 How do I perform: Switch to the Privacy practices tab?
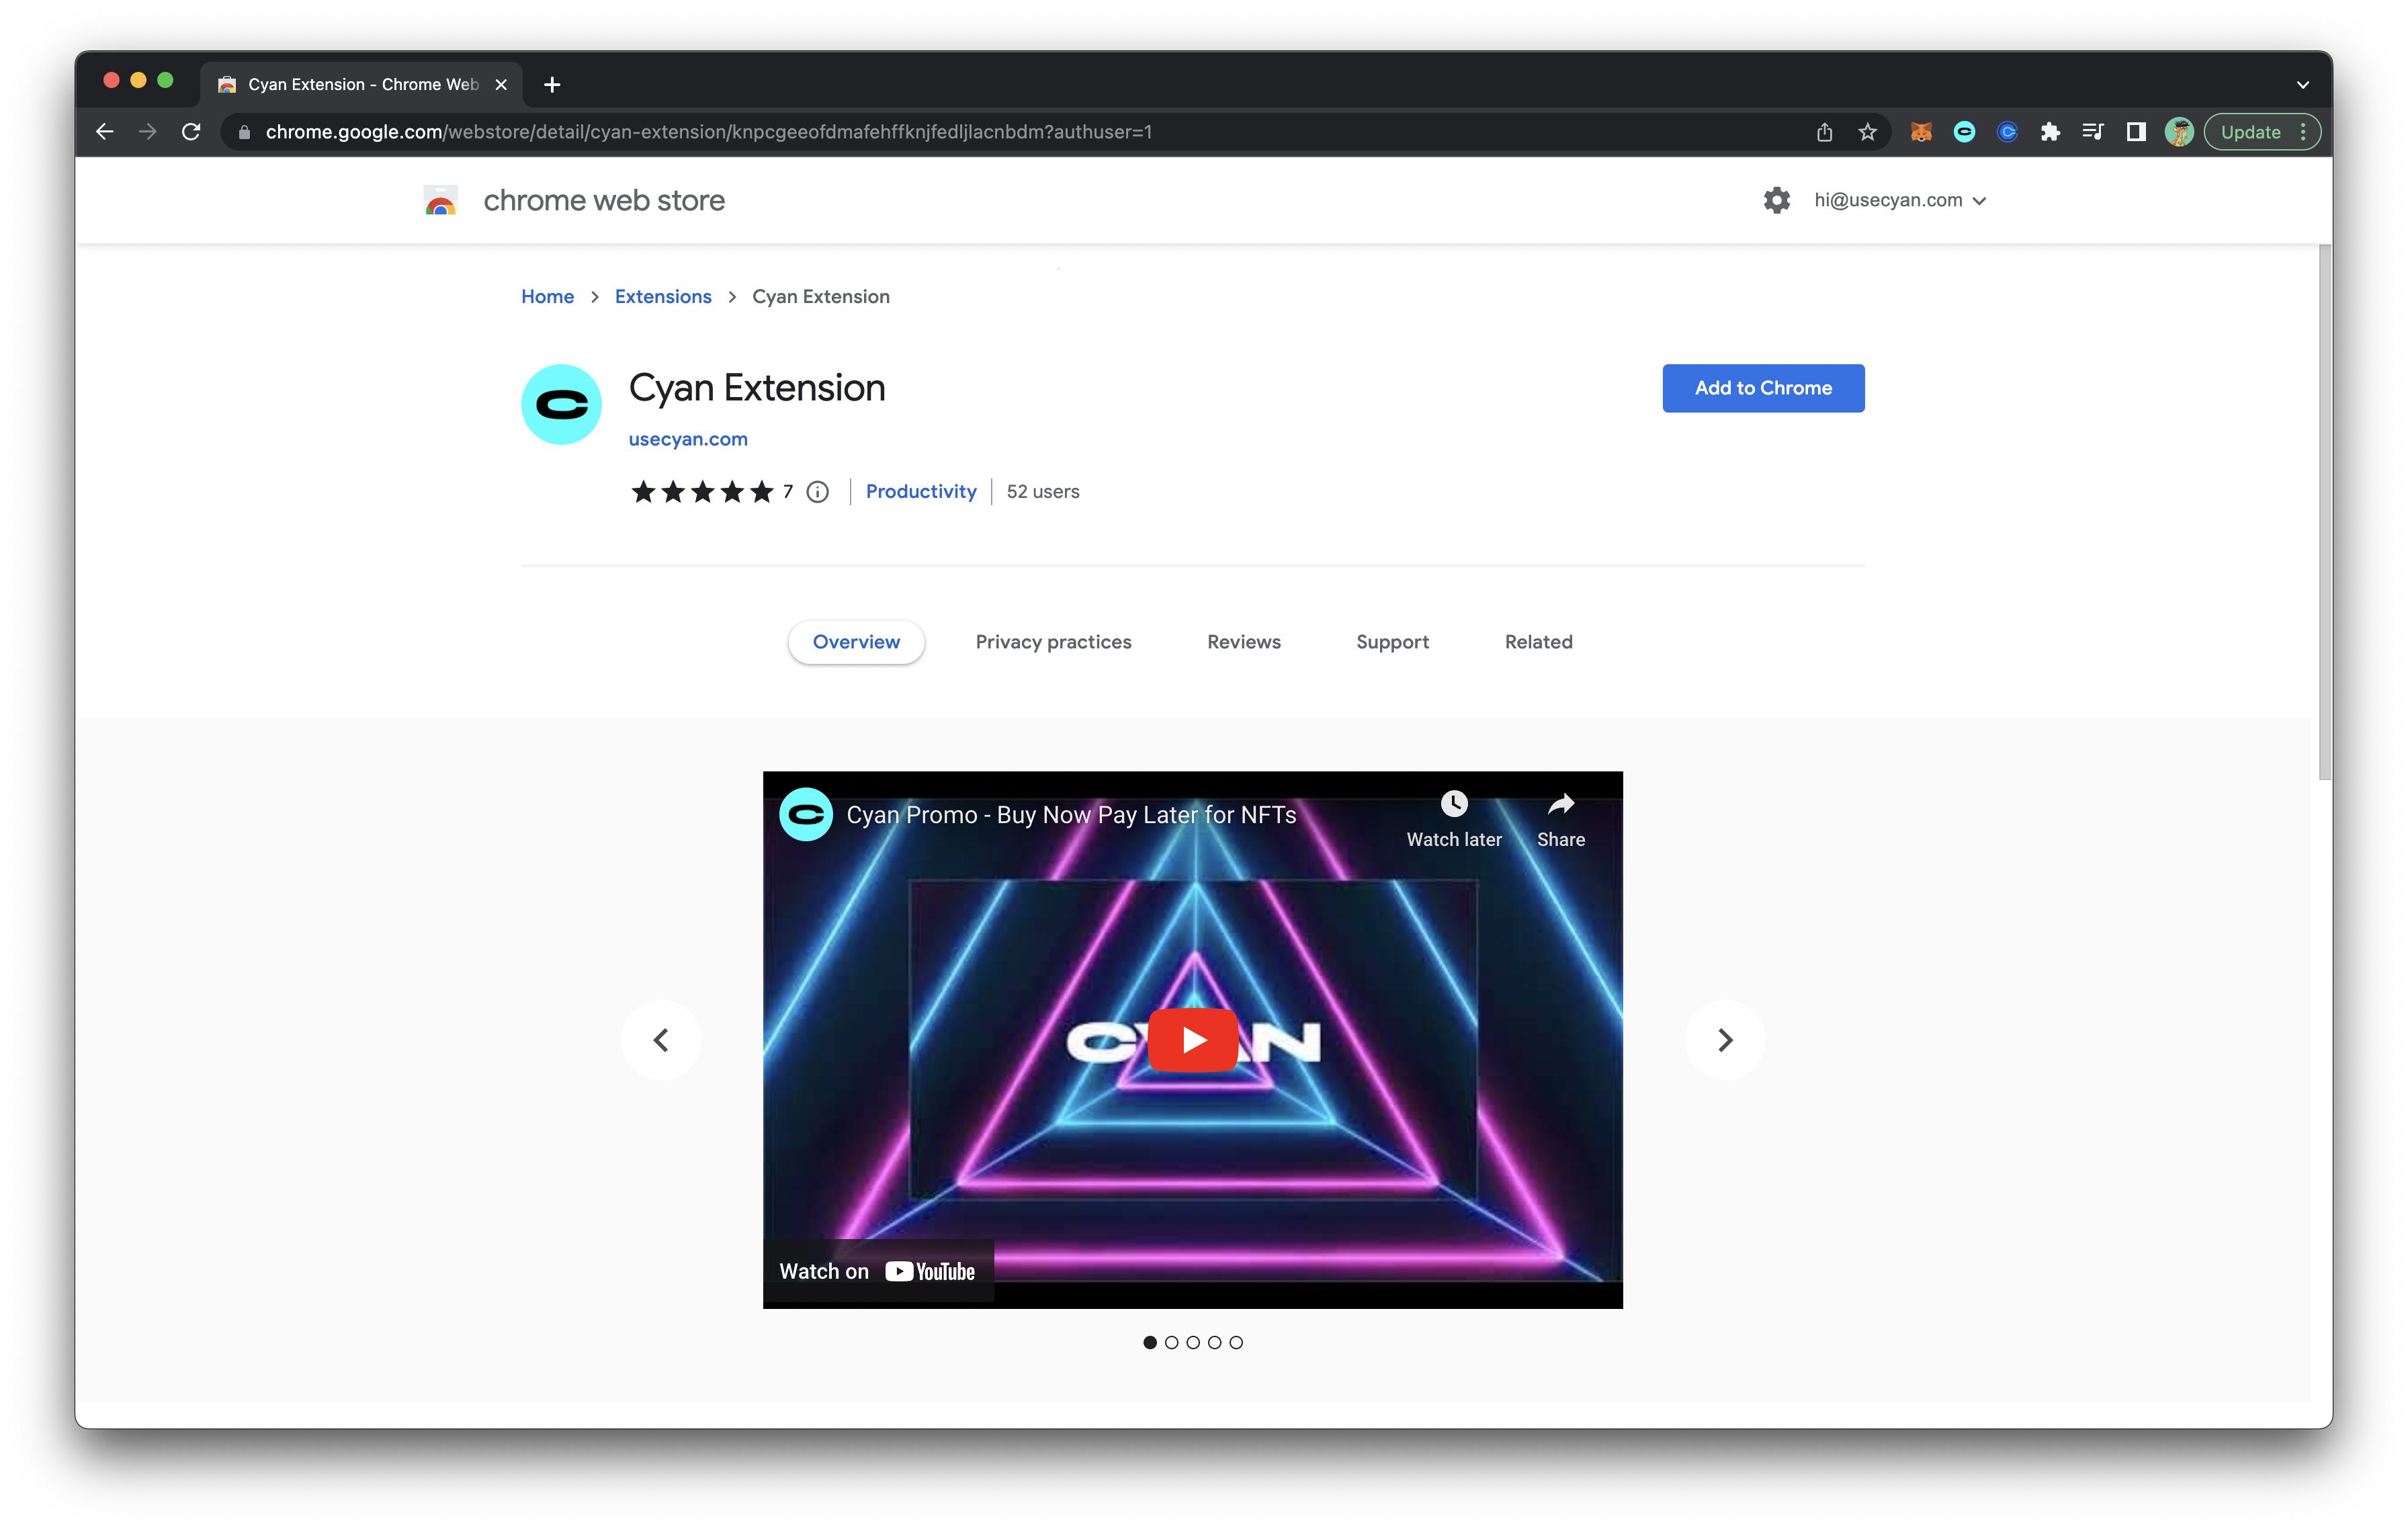pyautogui.click(x=1053, y=642)
